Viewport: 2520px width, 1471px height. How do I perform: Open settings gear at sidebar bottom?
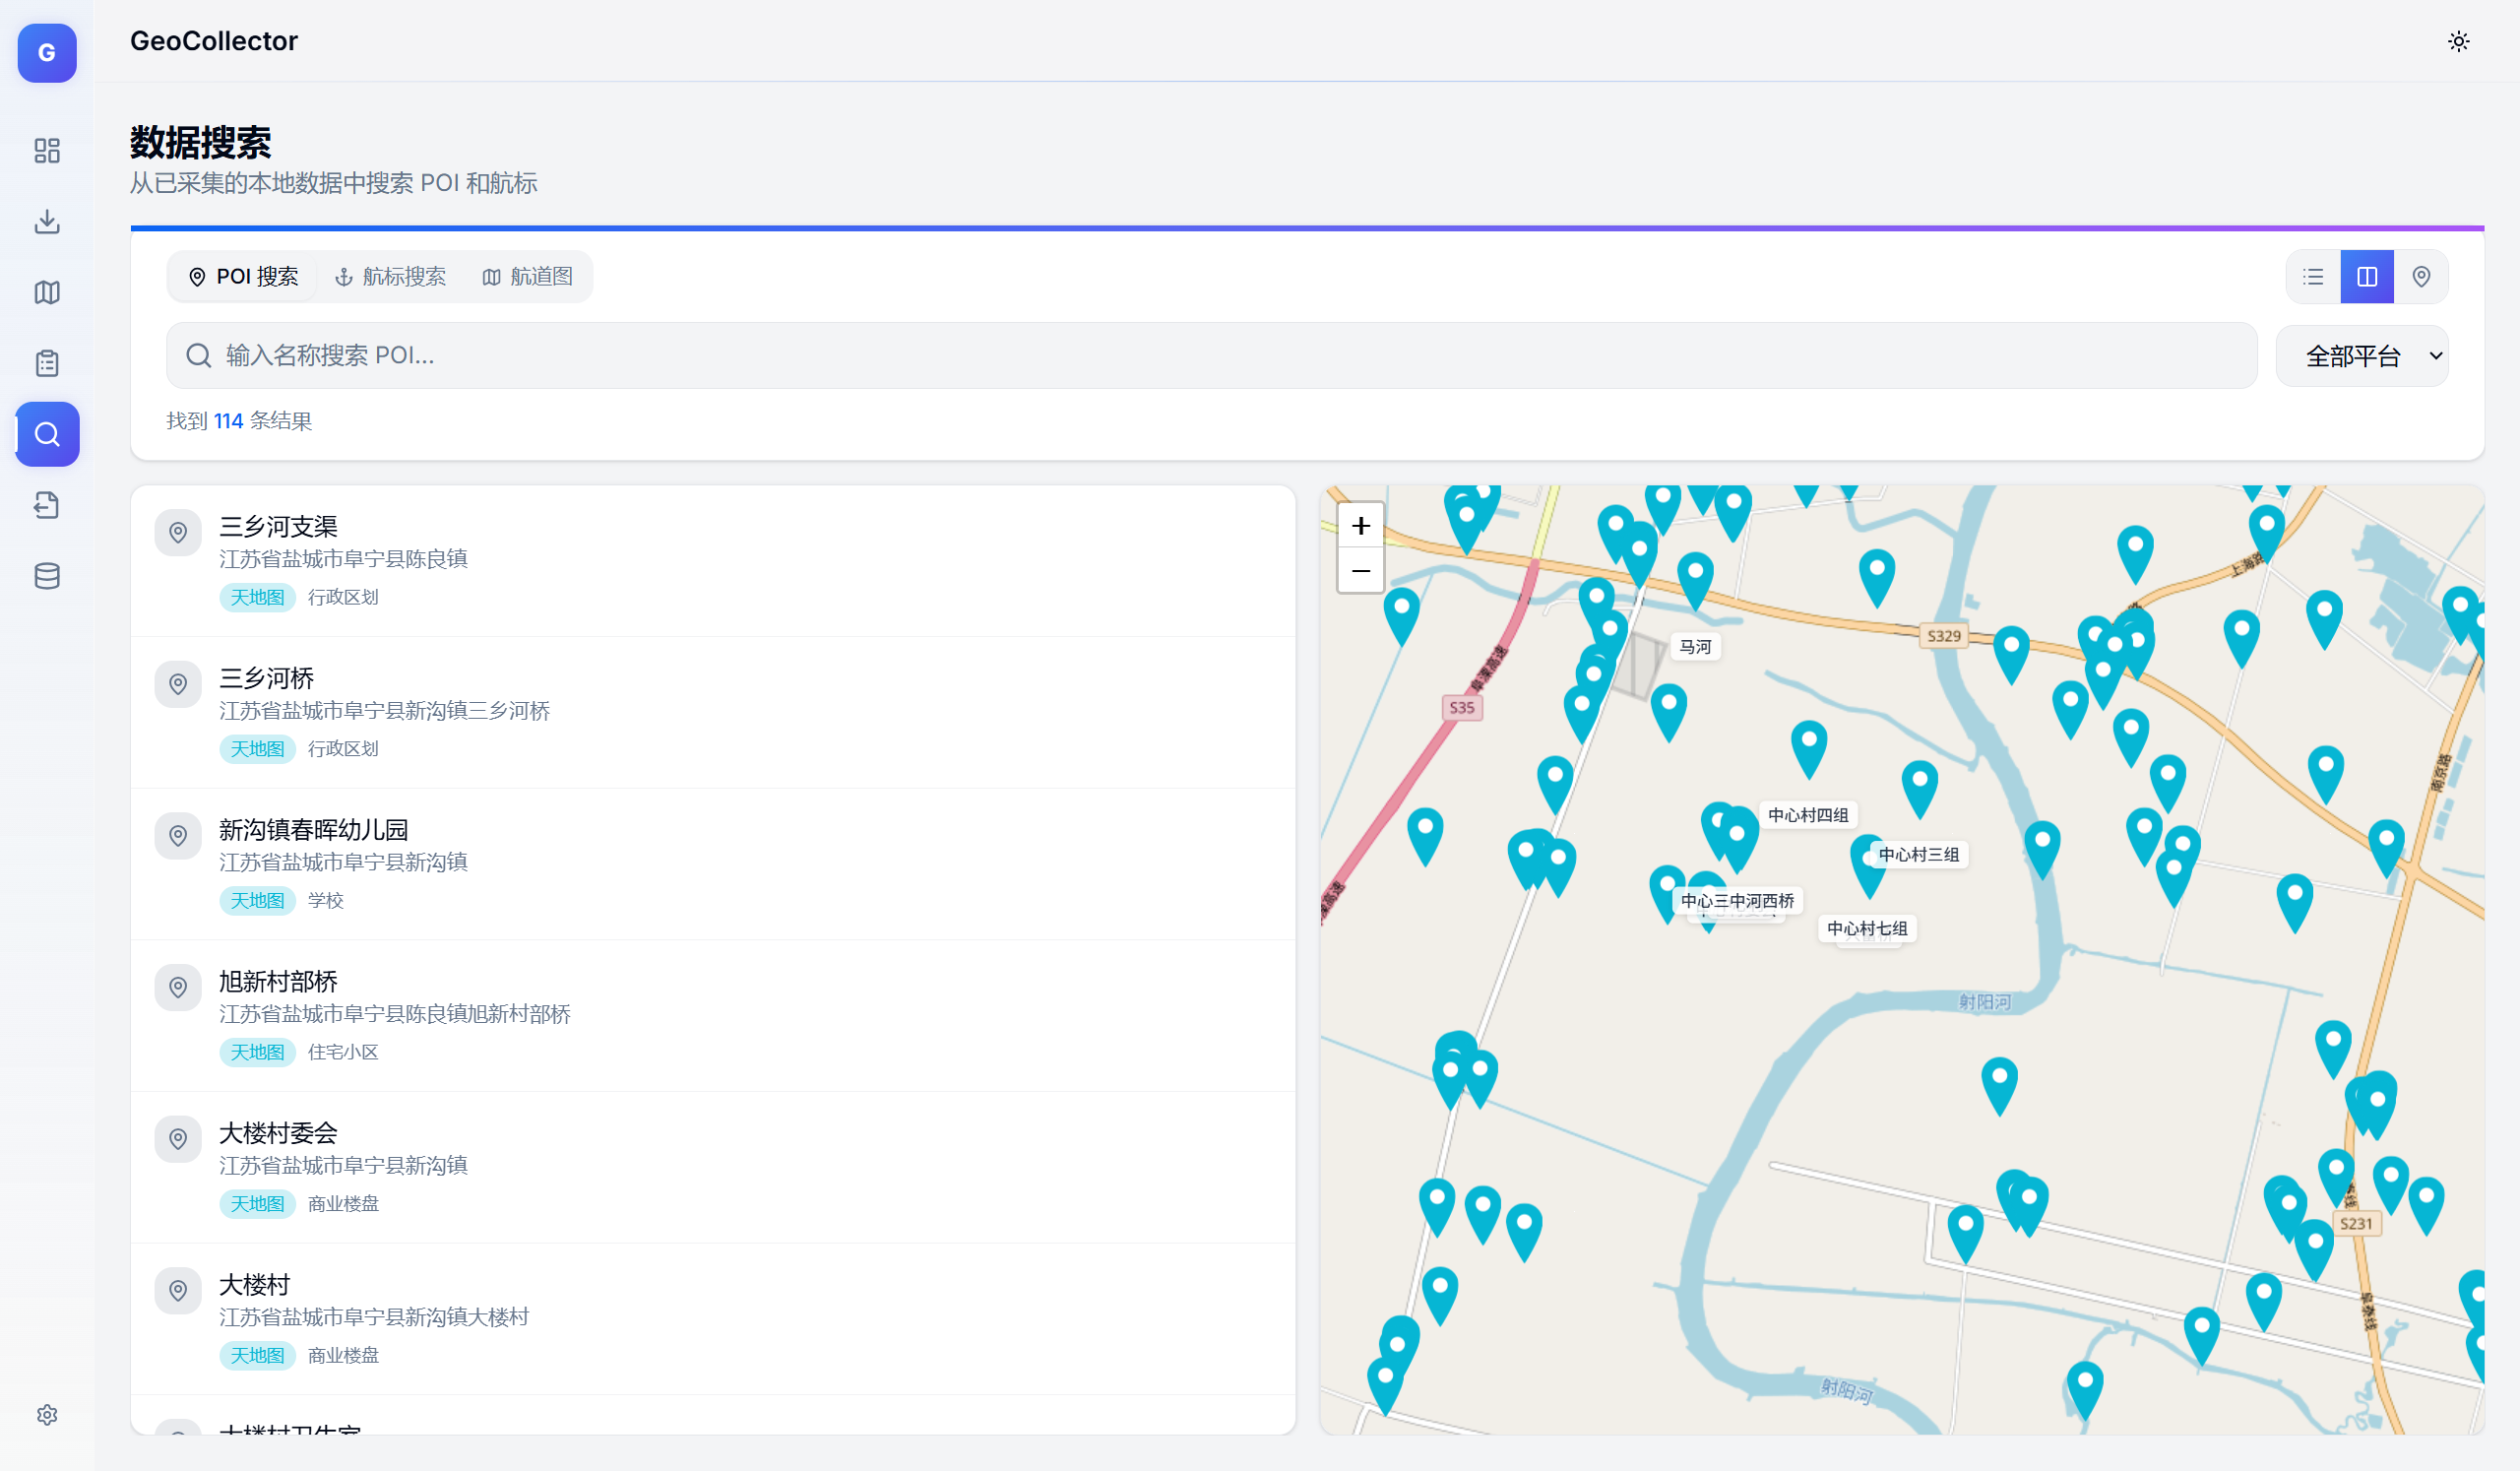(47, 1414)
